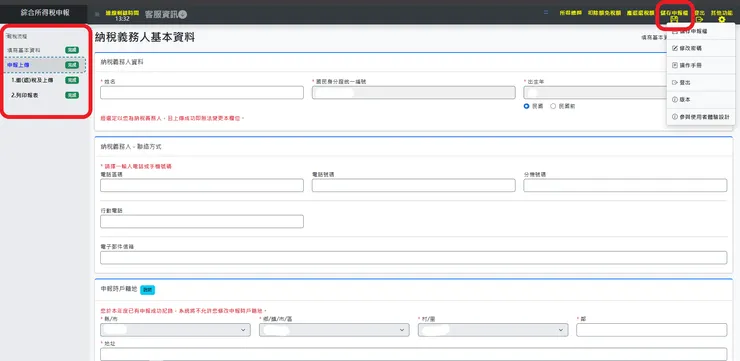
Task: Choose 版本 from the dropdown menu
Action: coord(700,100)
